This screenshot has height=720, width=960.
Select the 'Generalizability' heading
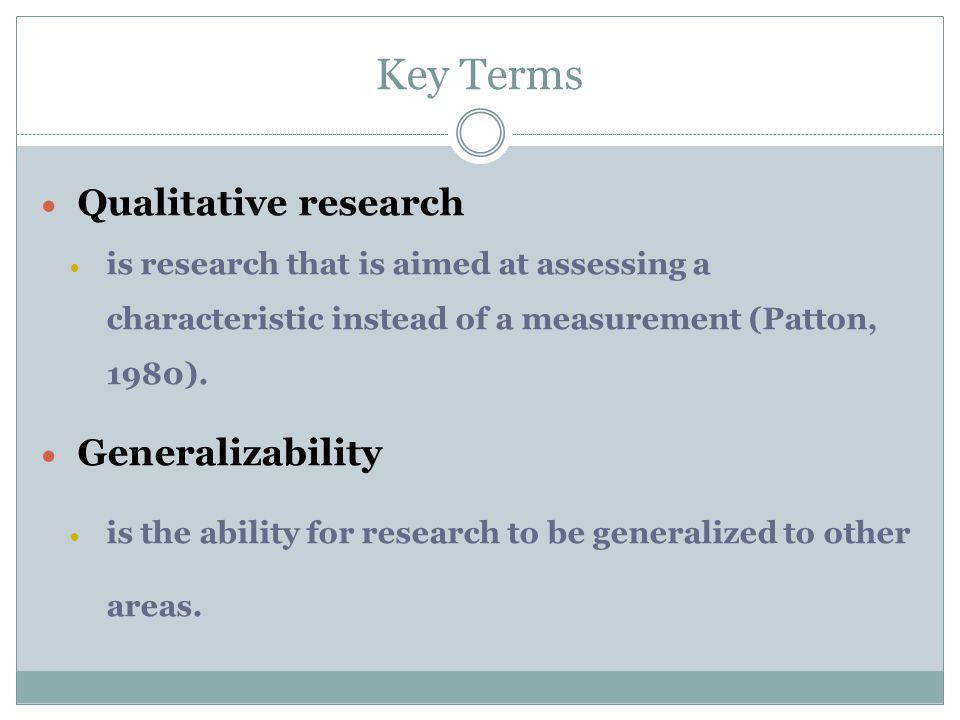(x=230, y=454)
